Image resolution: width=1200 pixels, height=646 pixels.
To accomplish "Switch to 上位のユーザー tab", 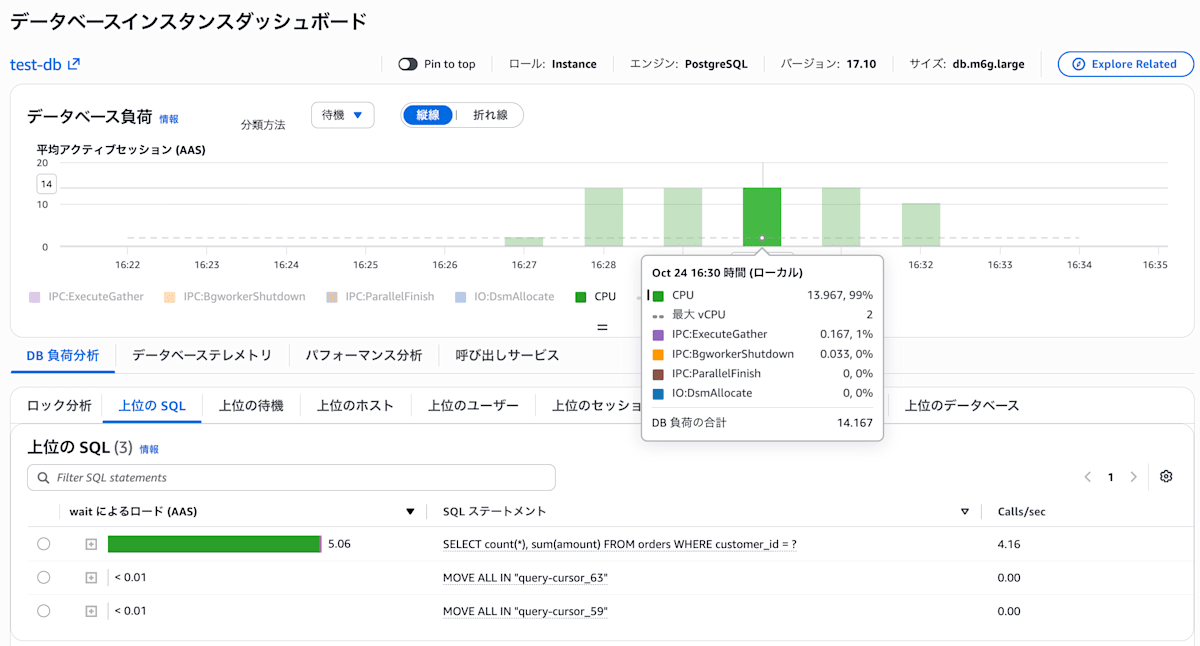I will click(474, 406).
